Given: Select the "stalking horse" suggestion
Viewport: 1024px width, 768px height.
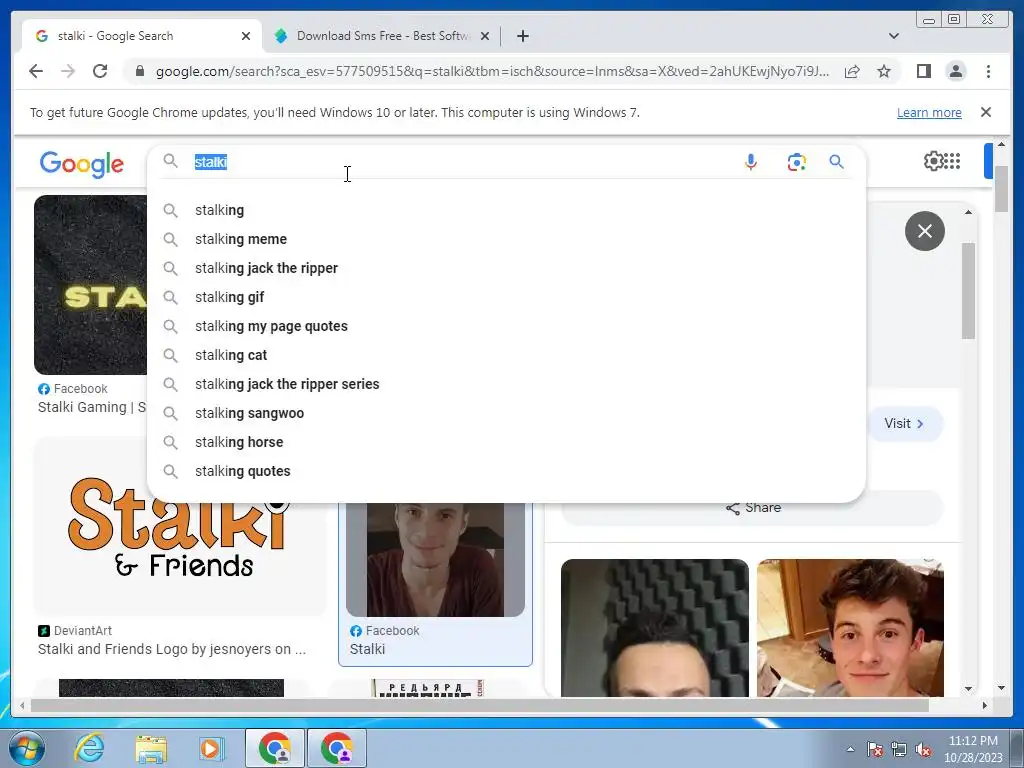Looking at the screenshot, I should 506,442.
